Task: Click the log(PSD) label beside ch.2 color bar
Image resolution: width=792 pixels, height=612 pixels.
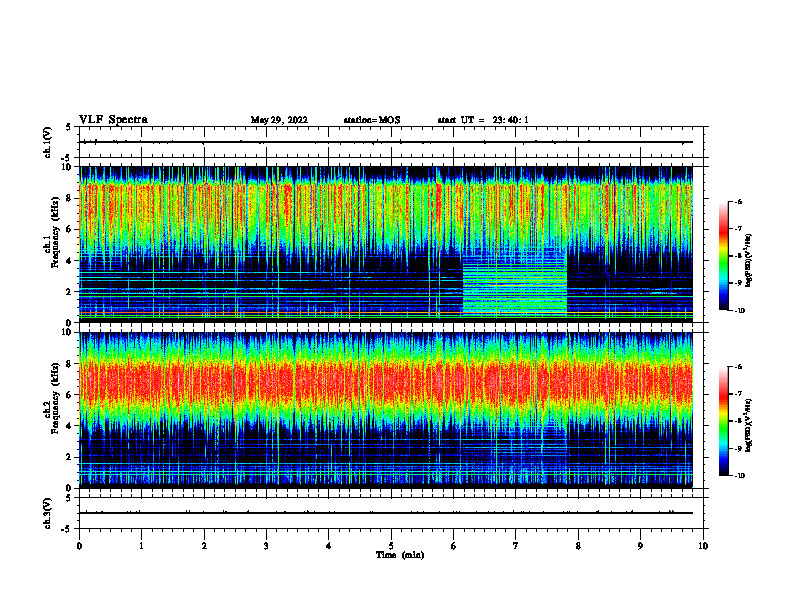Action: [749, 425]
